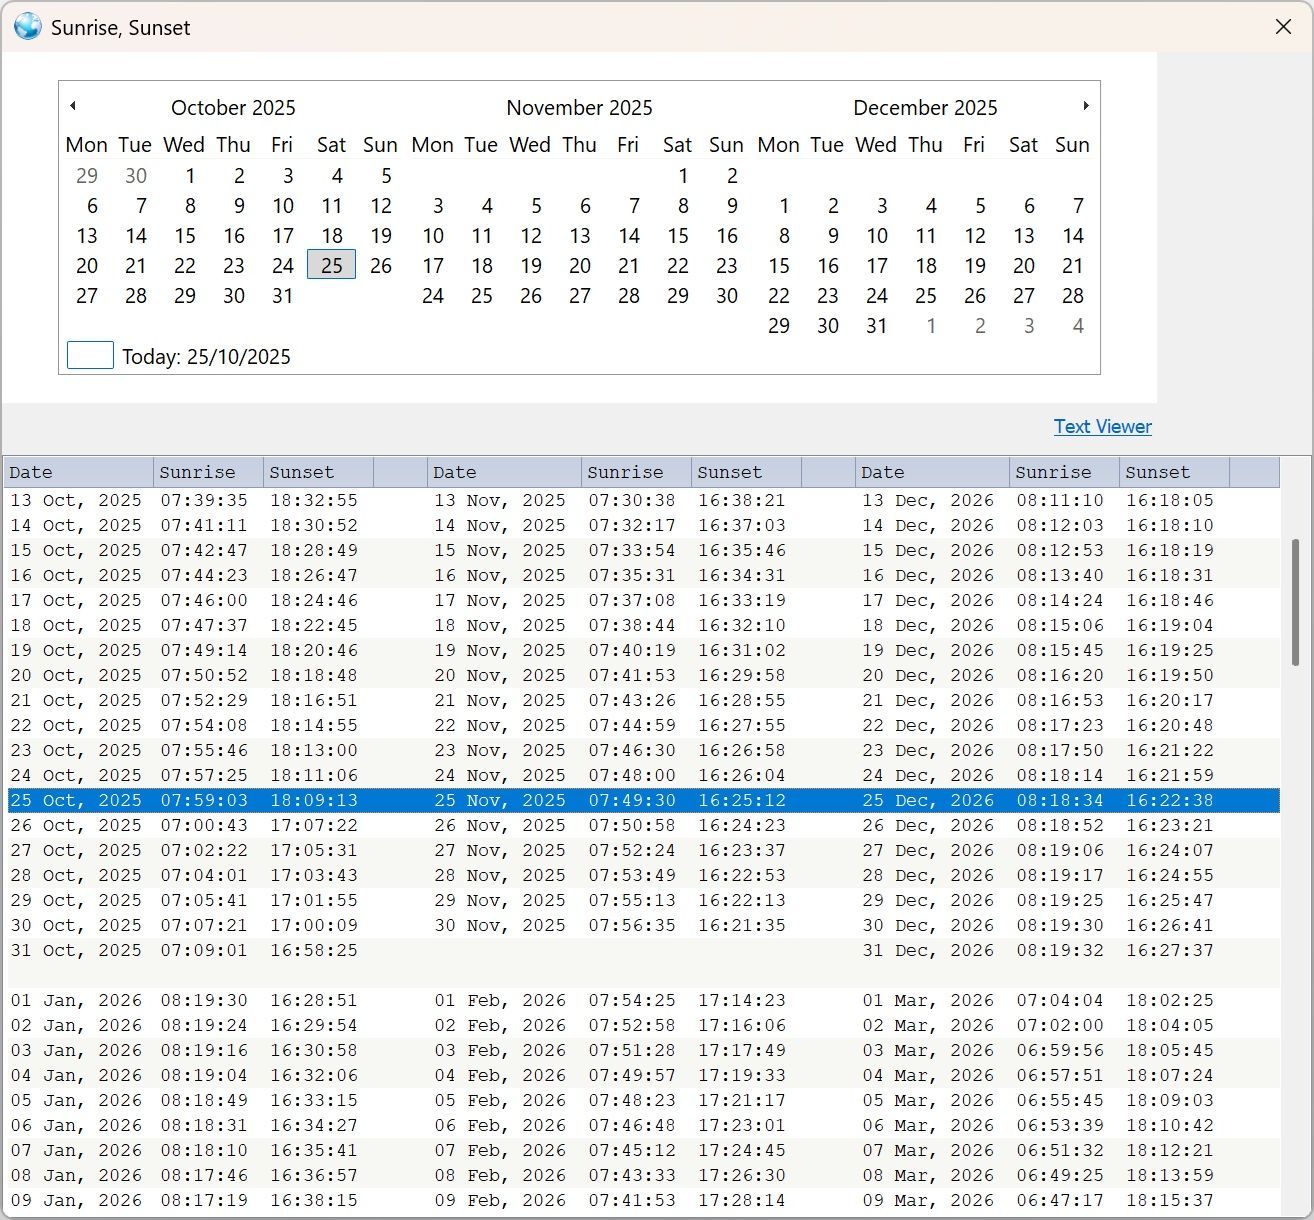Select November 15 in the calendar
The width and height of the screenshot is (1314, 1220).
click(x=678, y=236)
